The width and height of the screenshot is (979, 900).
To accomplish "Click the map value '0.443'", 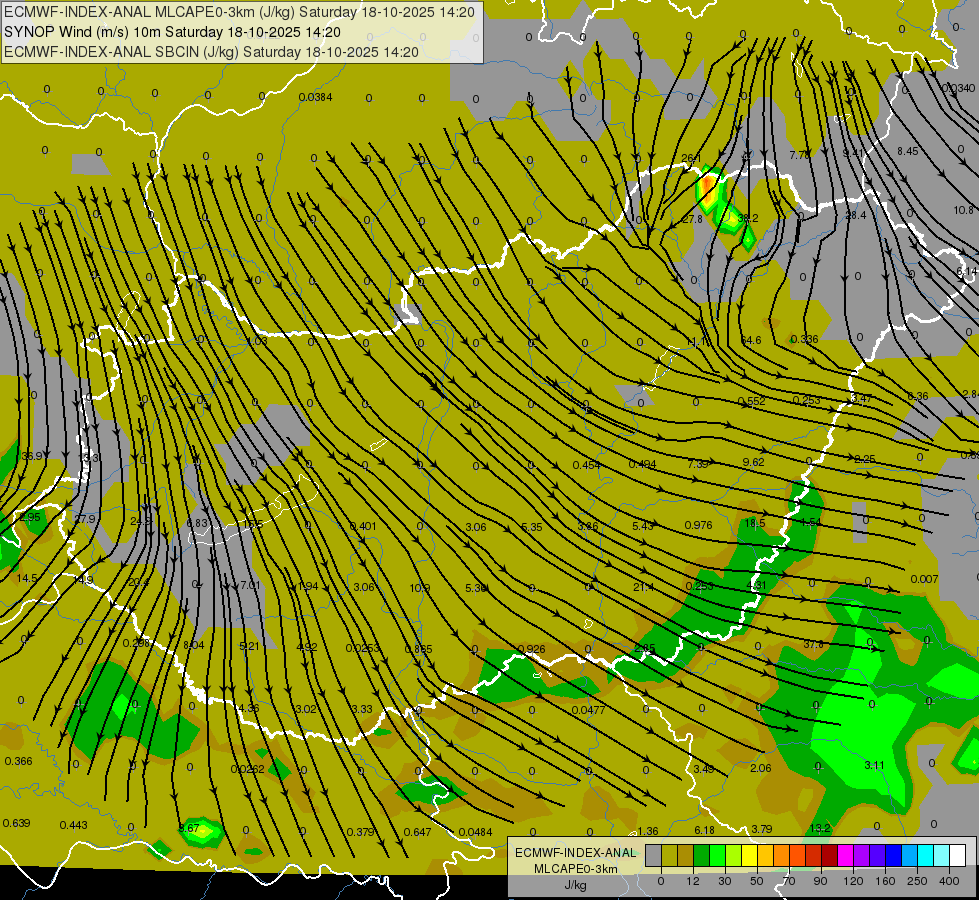I will pyautogui.click(x=74, y=825).
